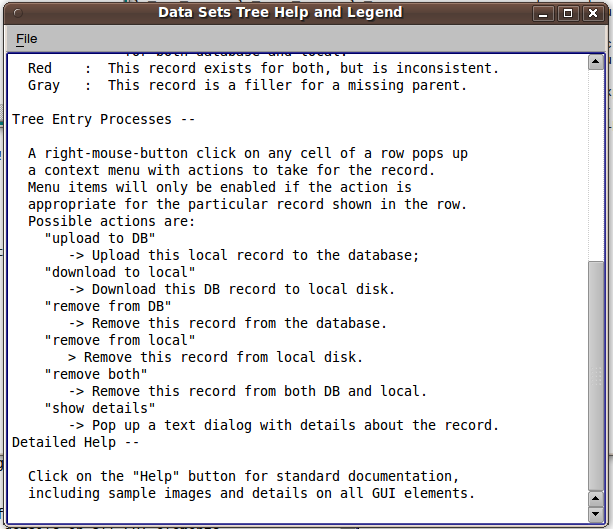Click the up arrow near the scrollbar bottom
The height and width of the screenshot is (529, 613).
(595, 499)
